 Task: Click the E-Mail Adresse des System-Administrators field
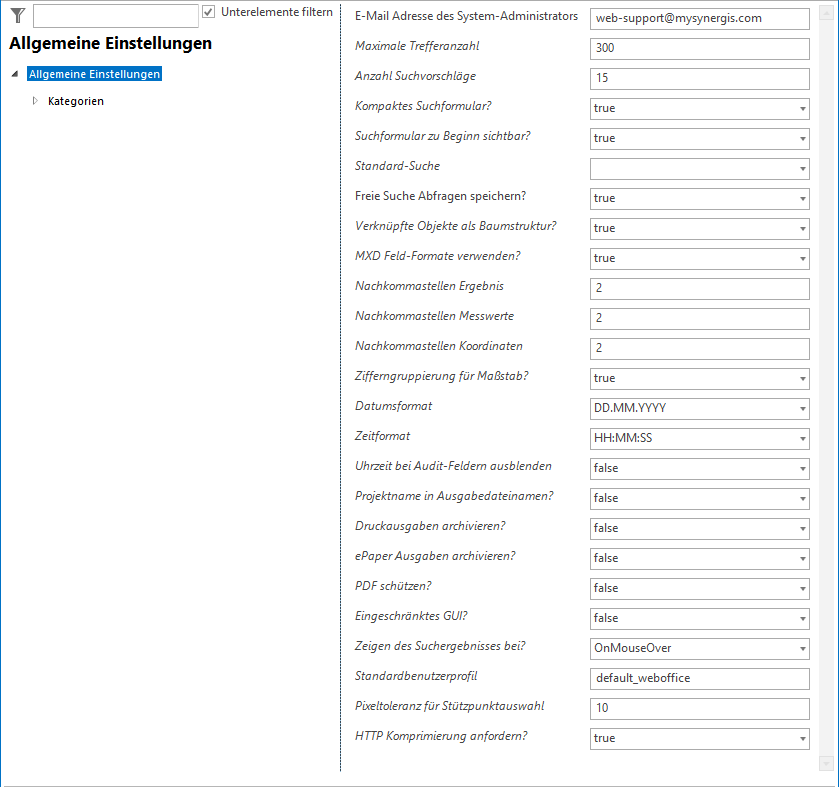click(699, 18)
